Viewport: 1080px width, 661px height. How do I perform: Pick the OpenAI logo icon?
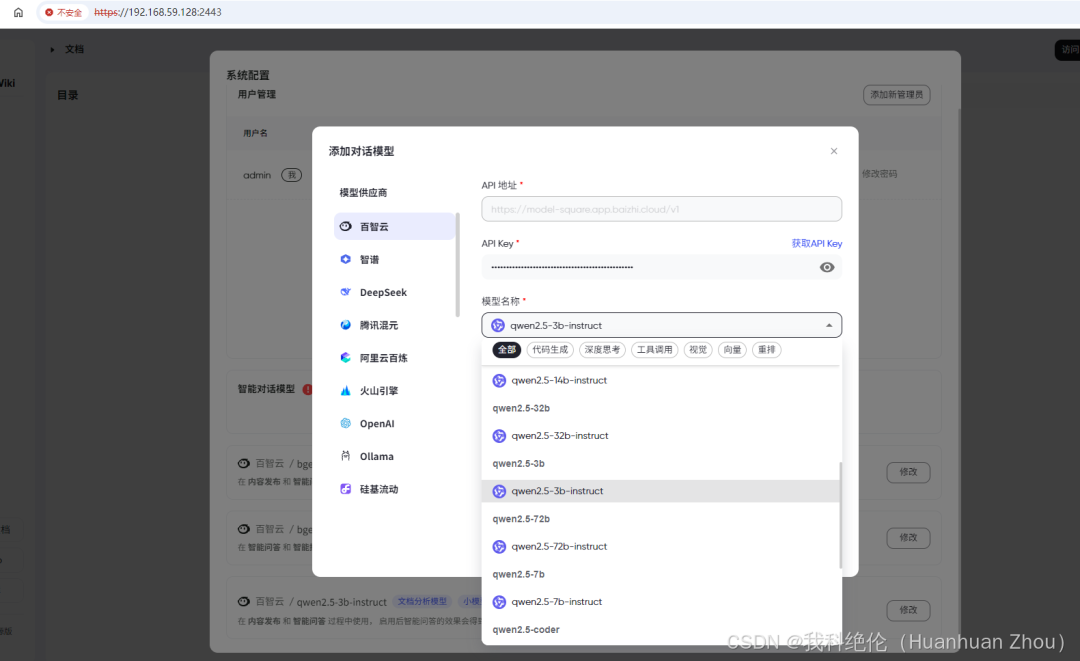346,423
